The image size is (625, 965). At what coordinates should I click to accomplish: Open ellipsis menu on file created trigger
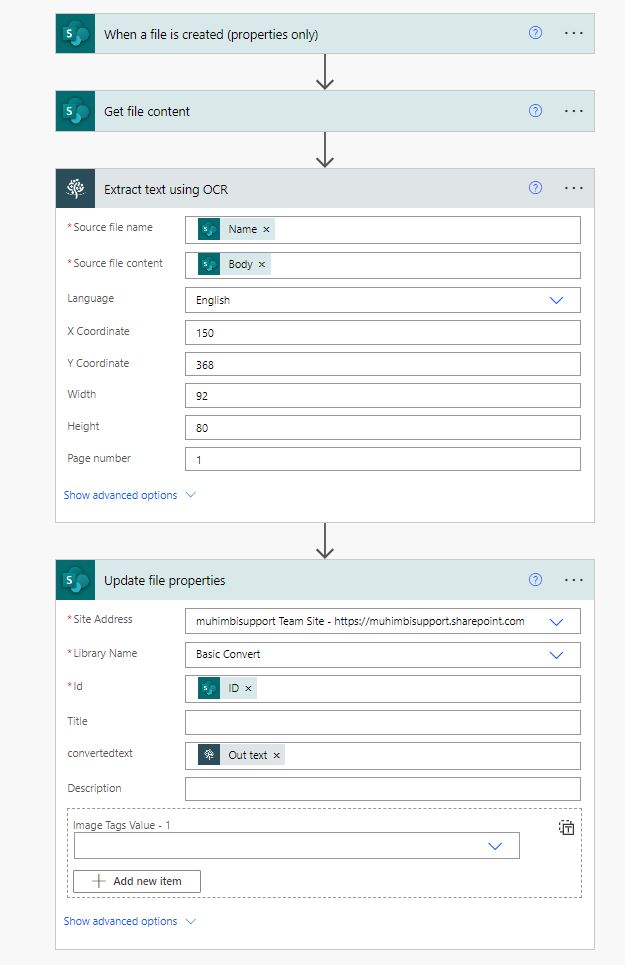tap(573, 33)
